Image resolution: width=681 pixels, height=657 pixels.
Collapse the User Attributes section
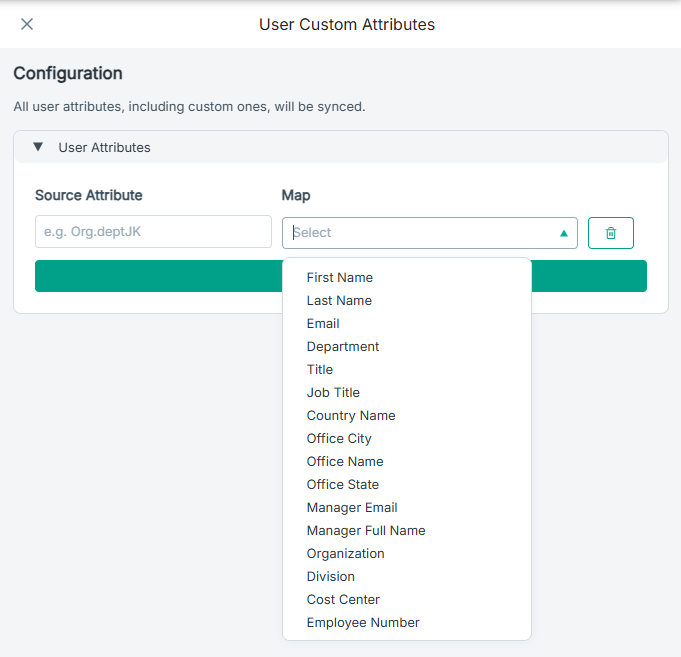(38, 147)
